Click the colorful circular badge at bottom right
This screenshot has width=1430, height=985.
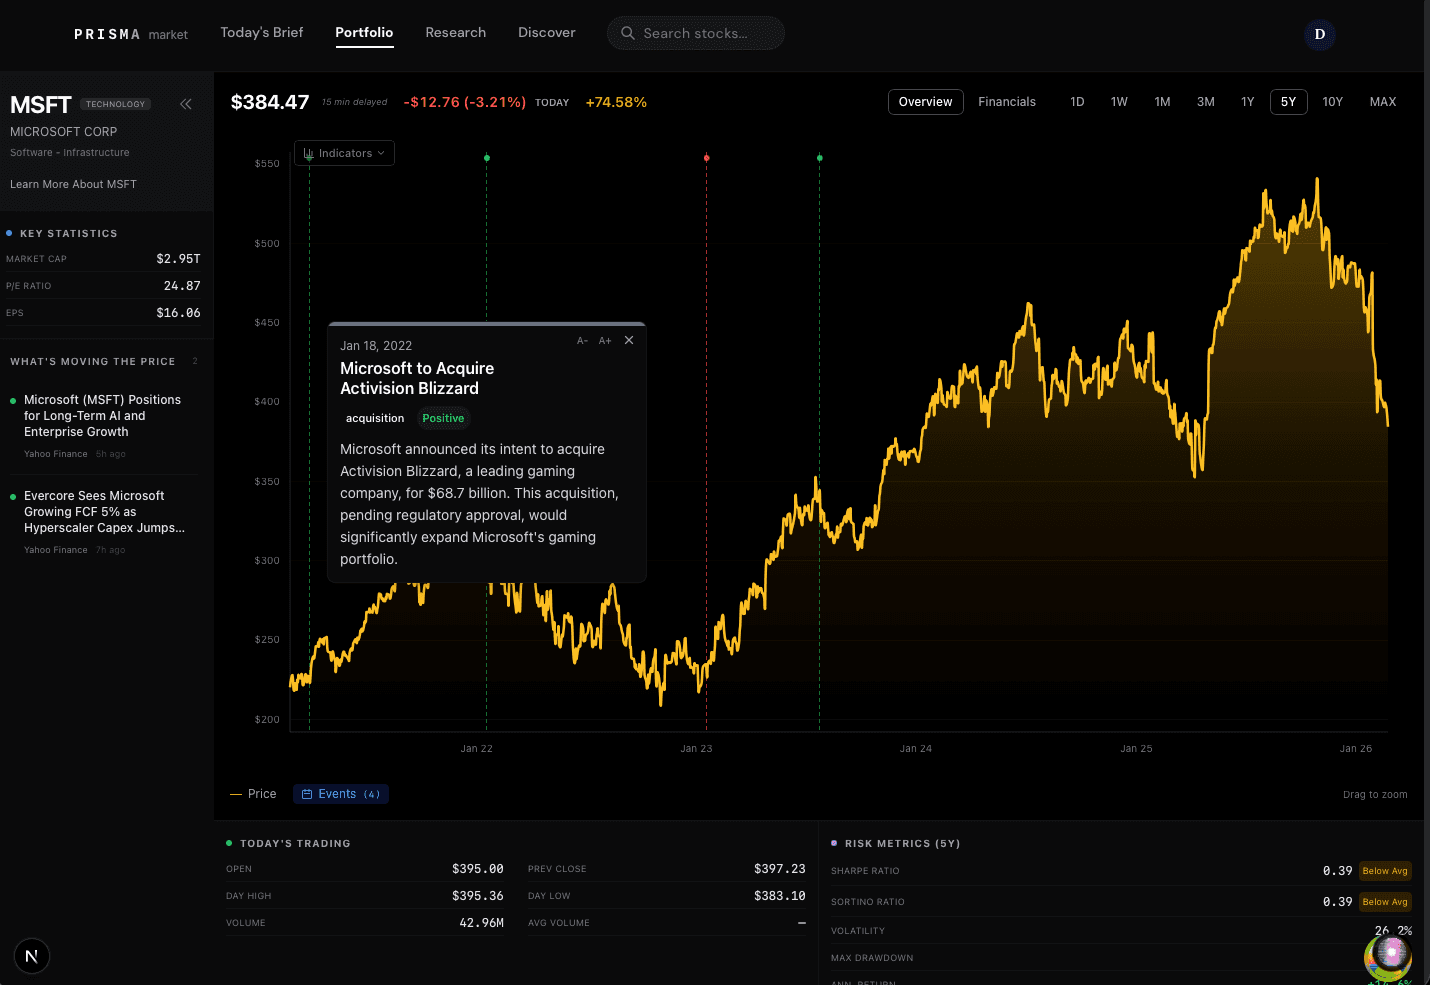point(1387,957)
